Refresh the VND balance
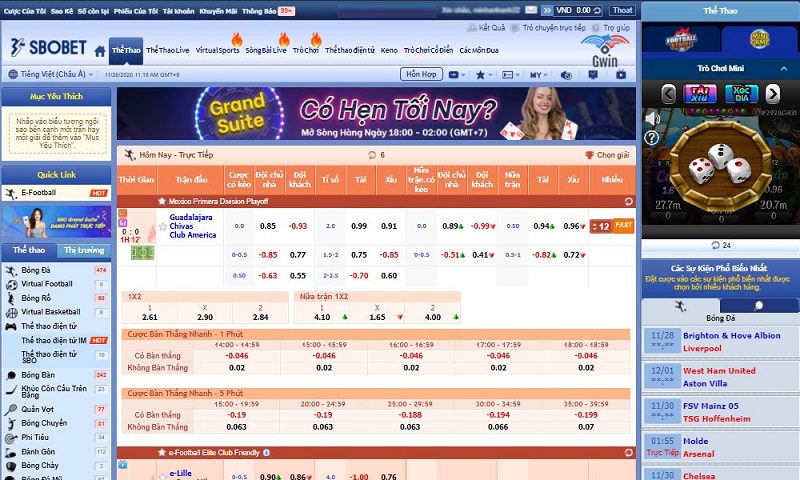800x480 pixels. (x=597, y=10)
